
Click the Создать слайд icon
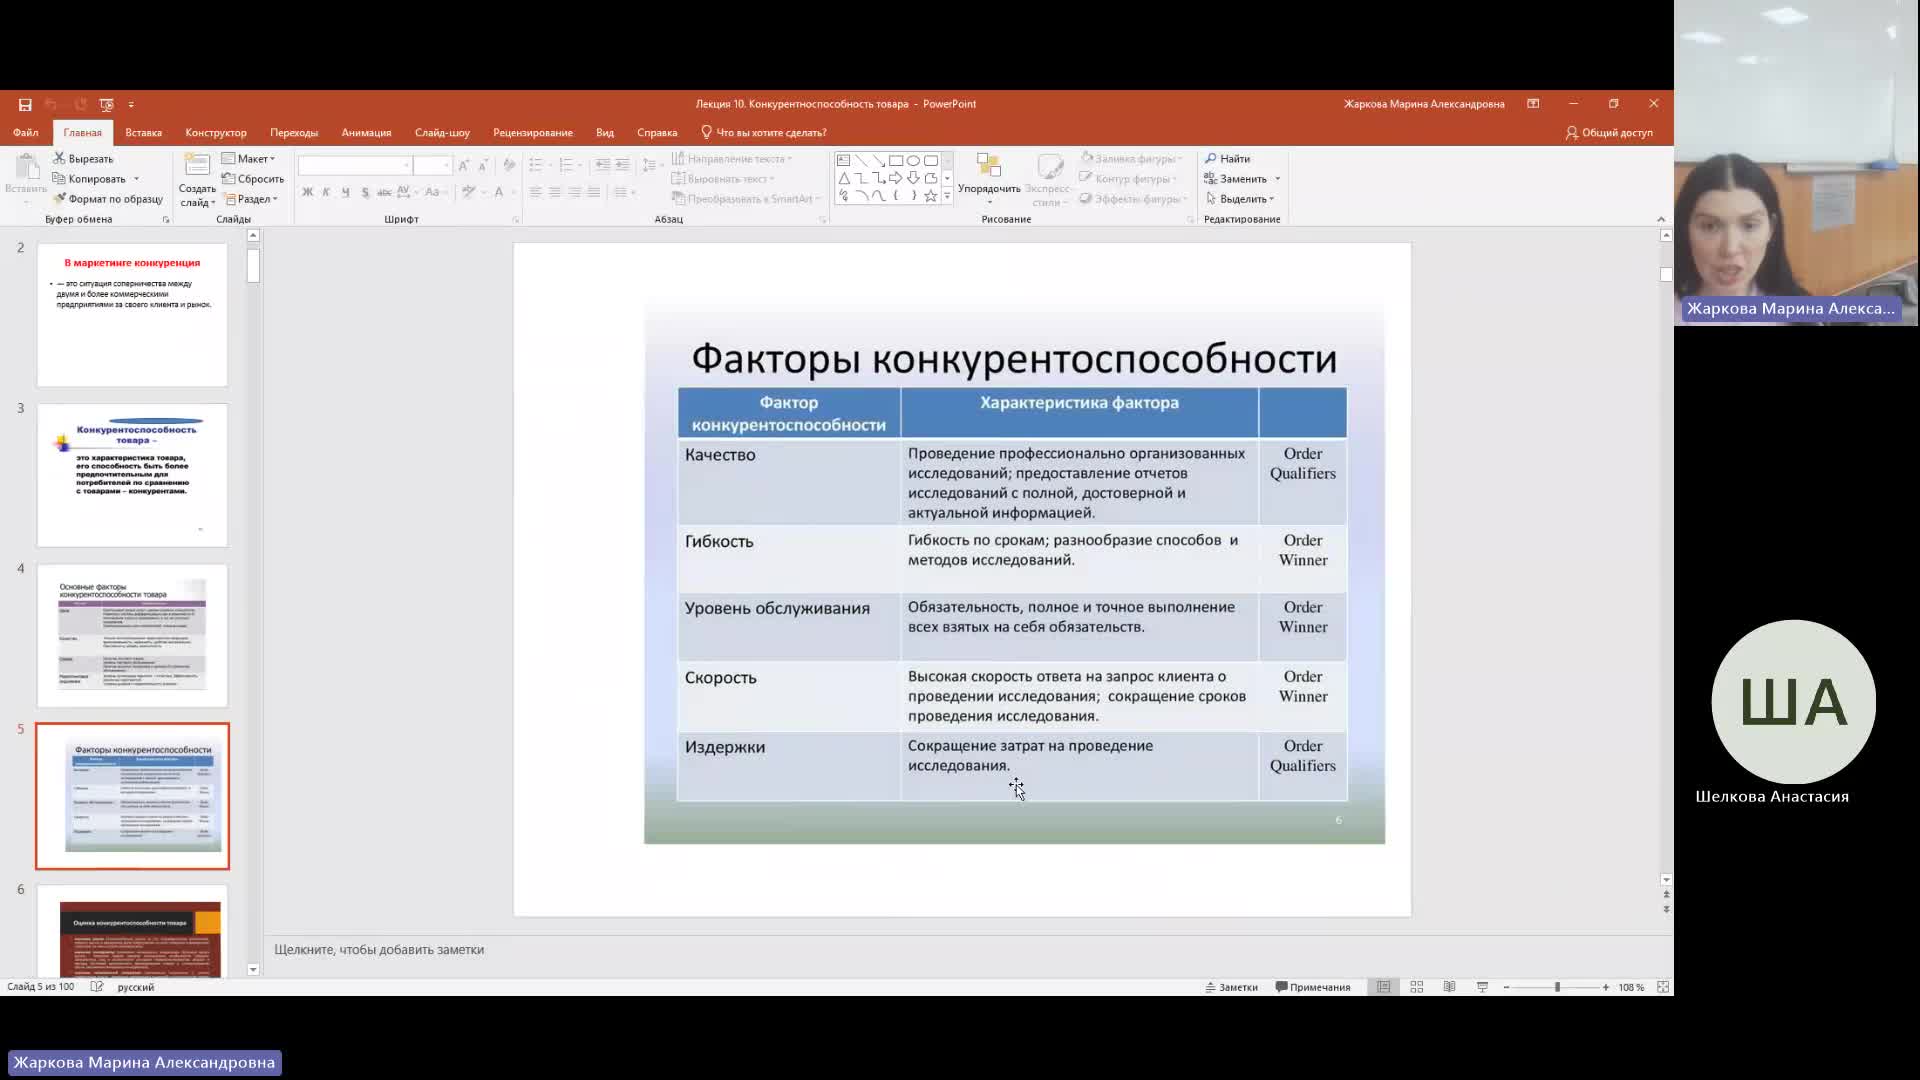point(197,166)
